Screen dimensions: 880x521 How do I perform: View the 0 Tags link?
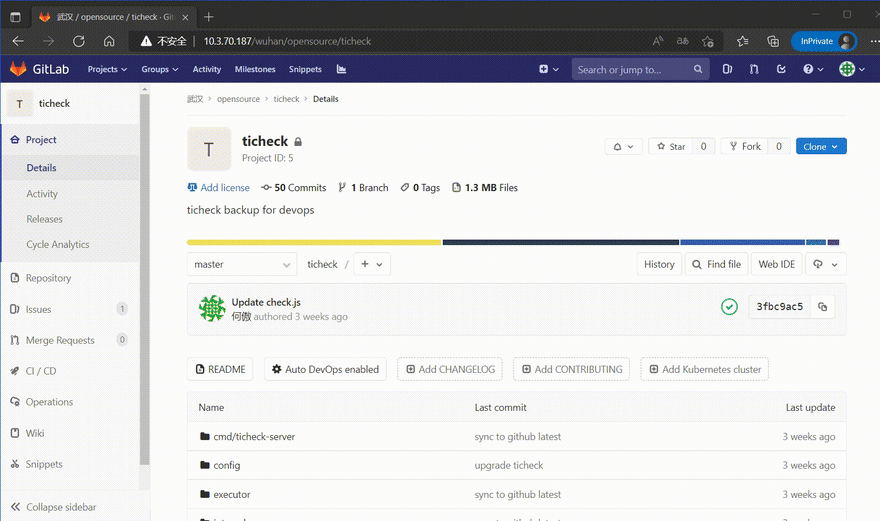[420, 188]
